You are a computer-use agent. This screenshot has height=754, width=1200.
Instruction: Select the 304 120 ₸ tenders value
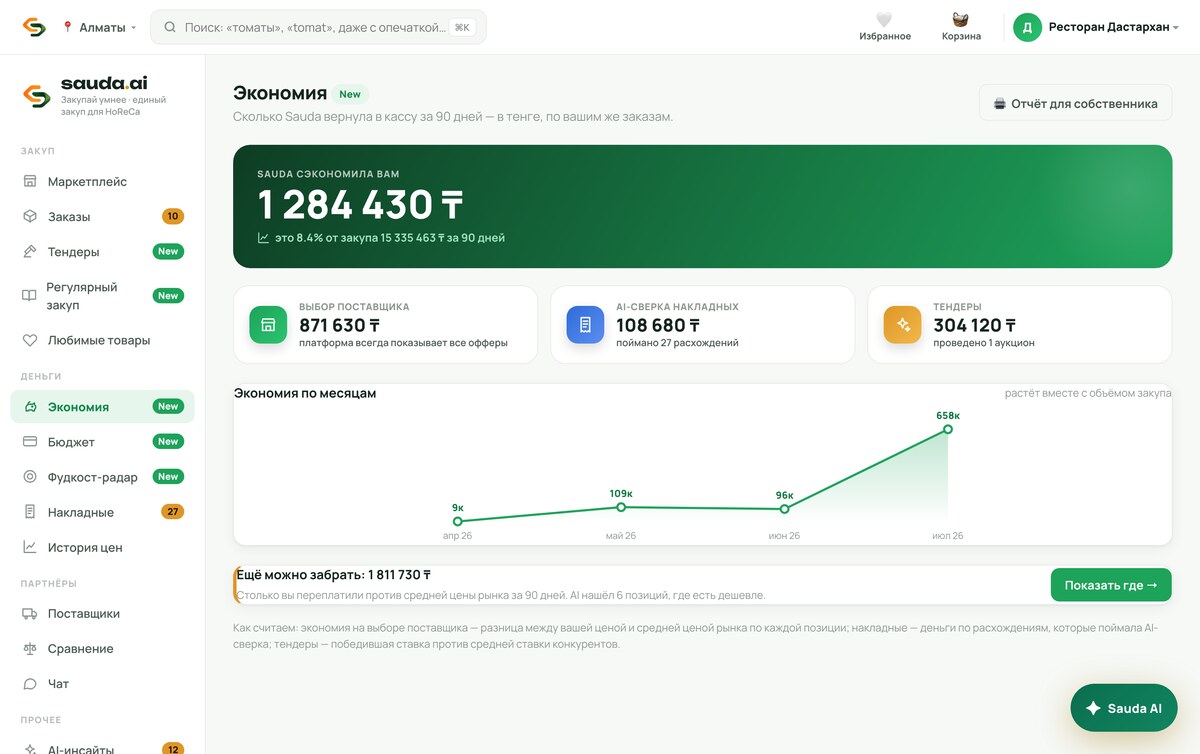coord(975,326)
